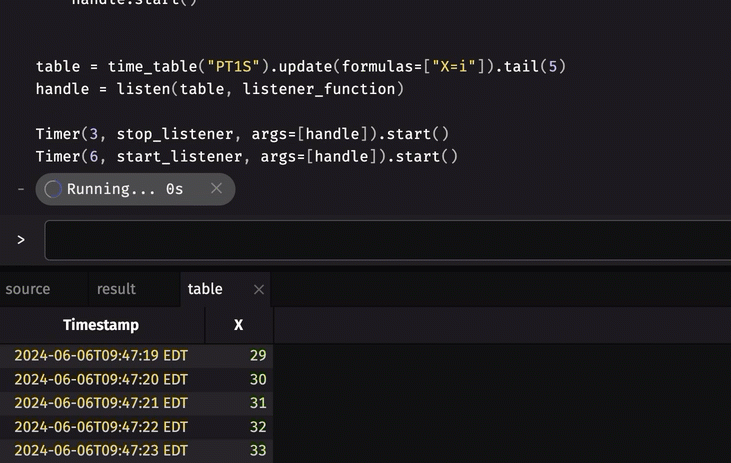Select the 09:47:19 EDT timestamp cell
Screen dimensions: 731x463
click(101, 356)
